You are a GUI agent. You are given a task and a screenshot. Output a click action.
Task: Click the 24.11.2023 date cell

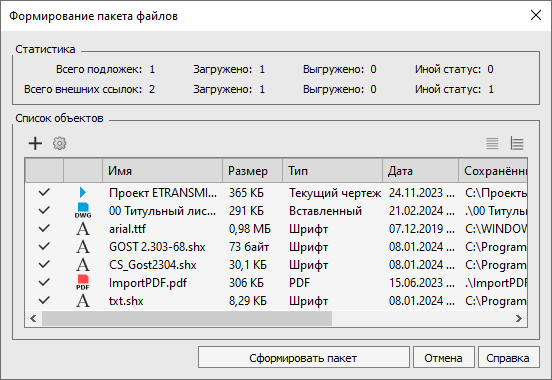click(421, 193)
